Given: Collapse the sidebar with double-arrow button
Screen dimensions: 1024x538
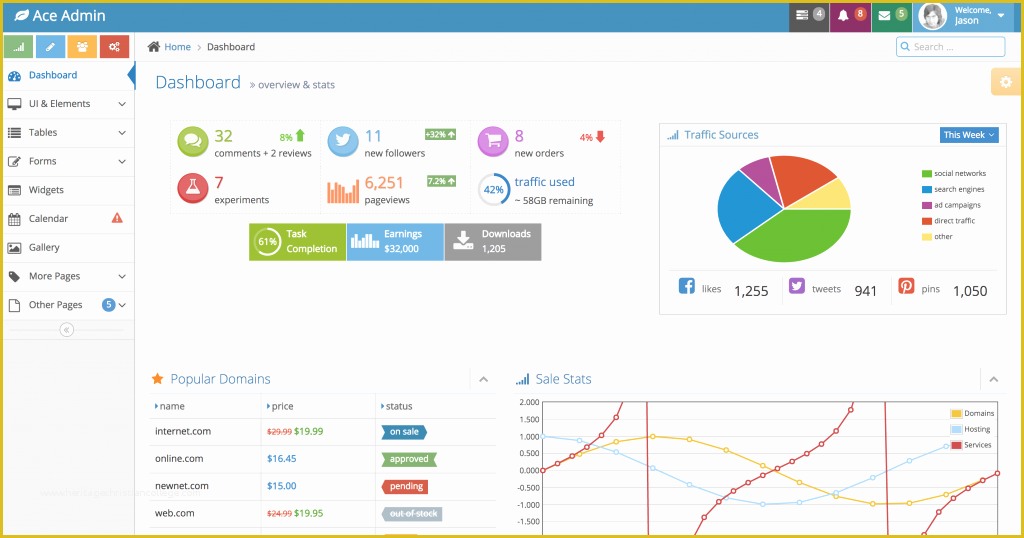Looking at the screenshot, I should pyautogui.click(x=67, y=330).
